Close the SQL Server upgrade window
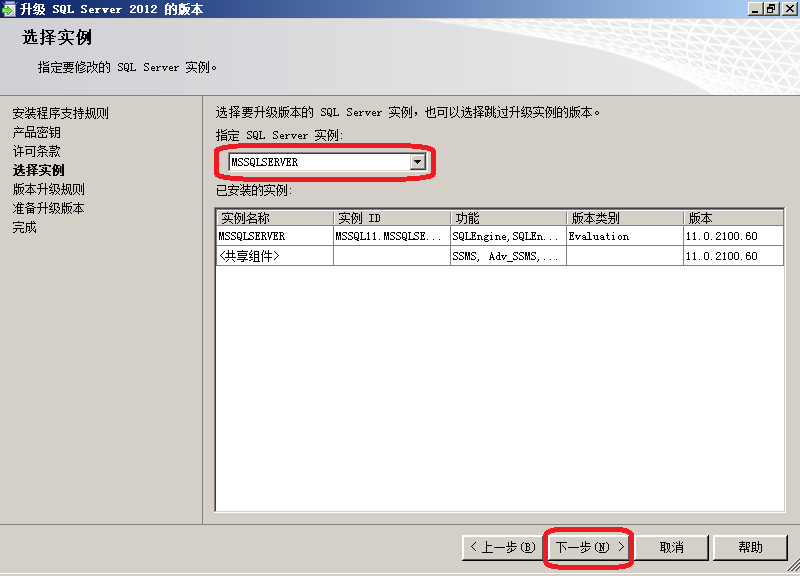Screen dimensions: 800x576 coord(790,9)
